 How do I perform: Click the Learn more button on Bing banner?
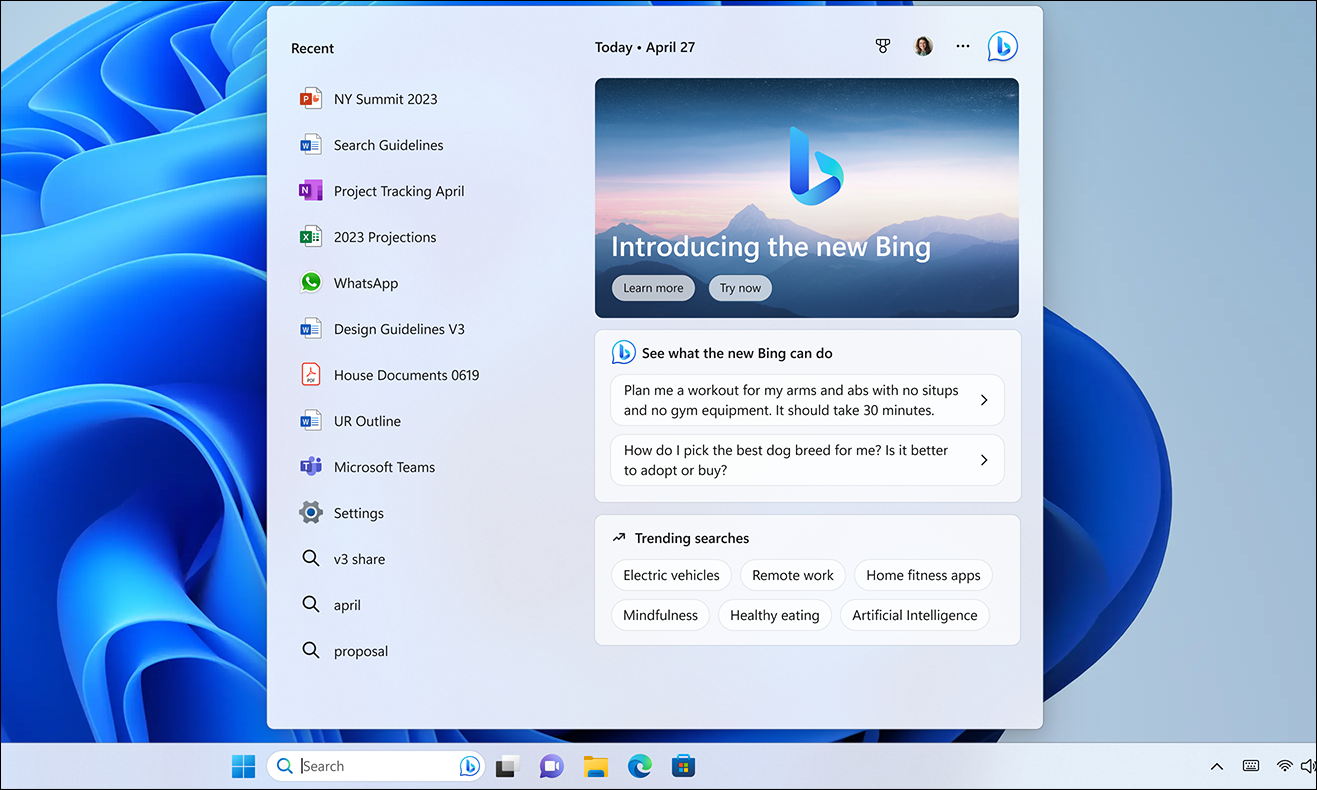[653, 288]
